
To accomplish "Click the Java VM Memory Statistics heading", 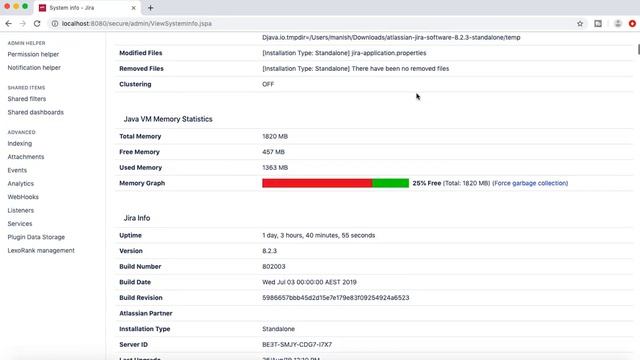I will tap(168, 119).
